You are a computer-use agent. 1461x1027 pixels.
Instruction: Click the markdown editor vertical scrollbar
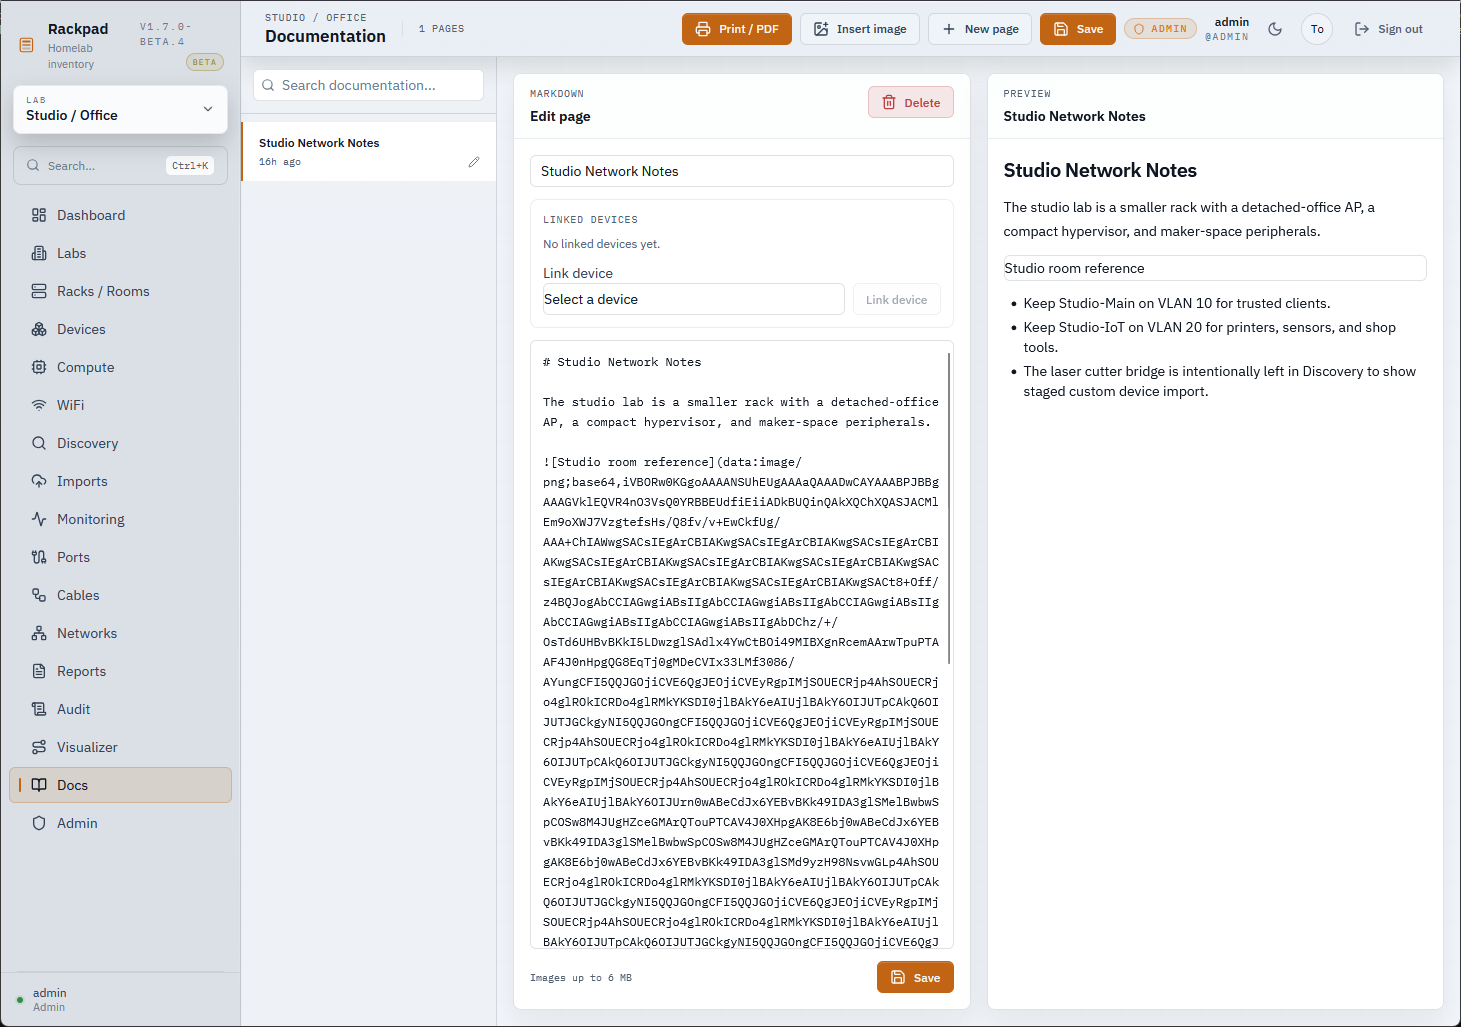949,508
